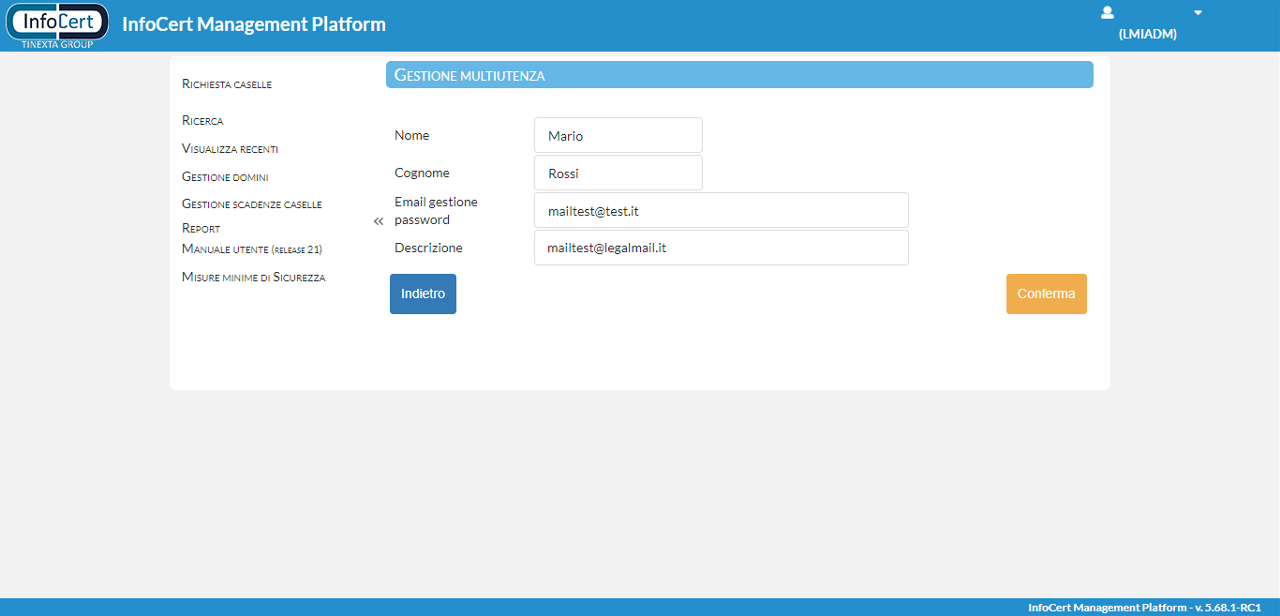Viewport: 1280px width, 616px height.
Task: Go to the Ricerca menu item
Action: (203, 121)
